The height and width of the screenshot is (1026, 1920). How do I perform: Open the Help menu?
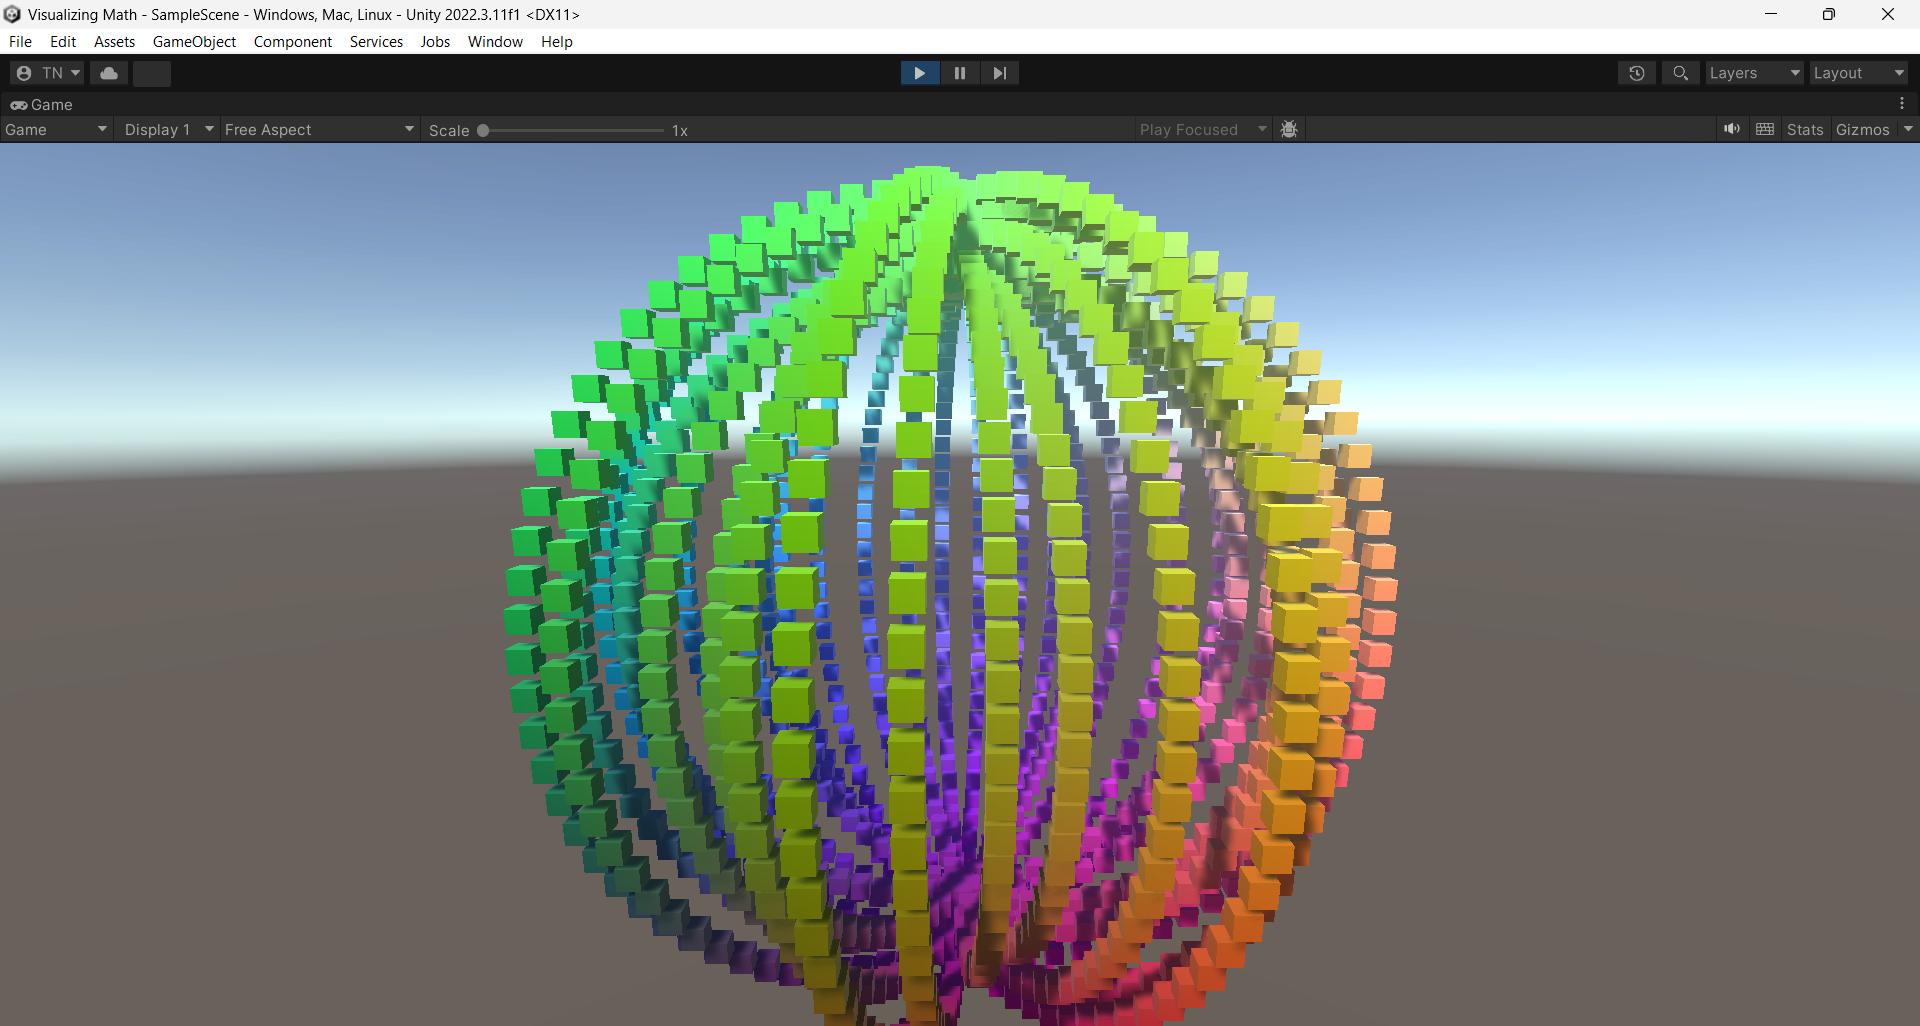coord(557,42)
